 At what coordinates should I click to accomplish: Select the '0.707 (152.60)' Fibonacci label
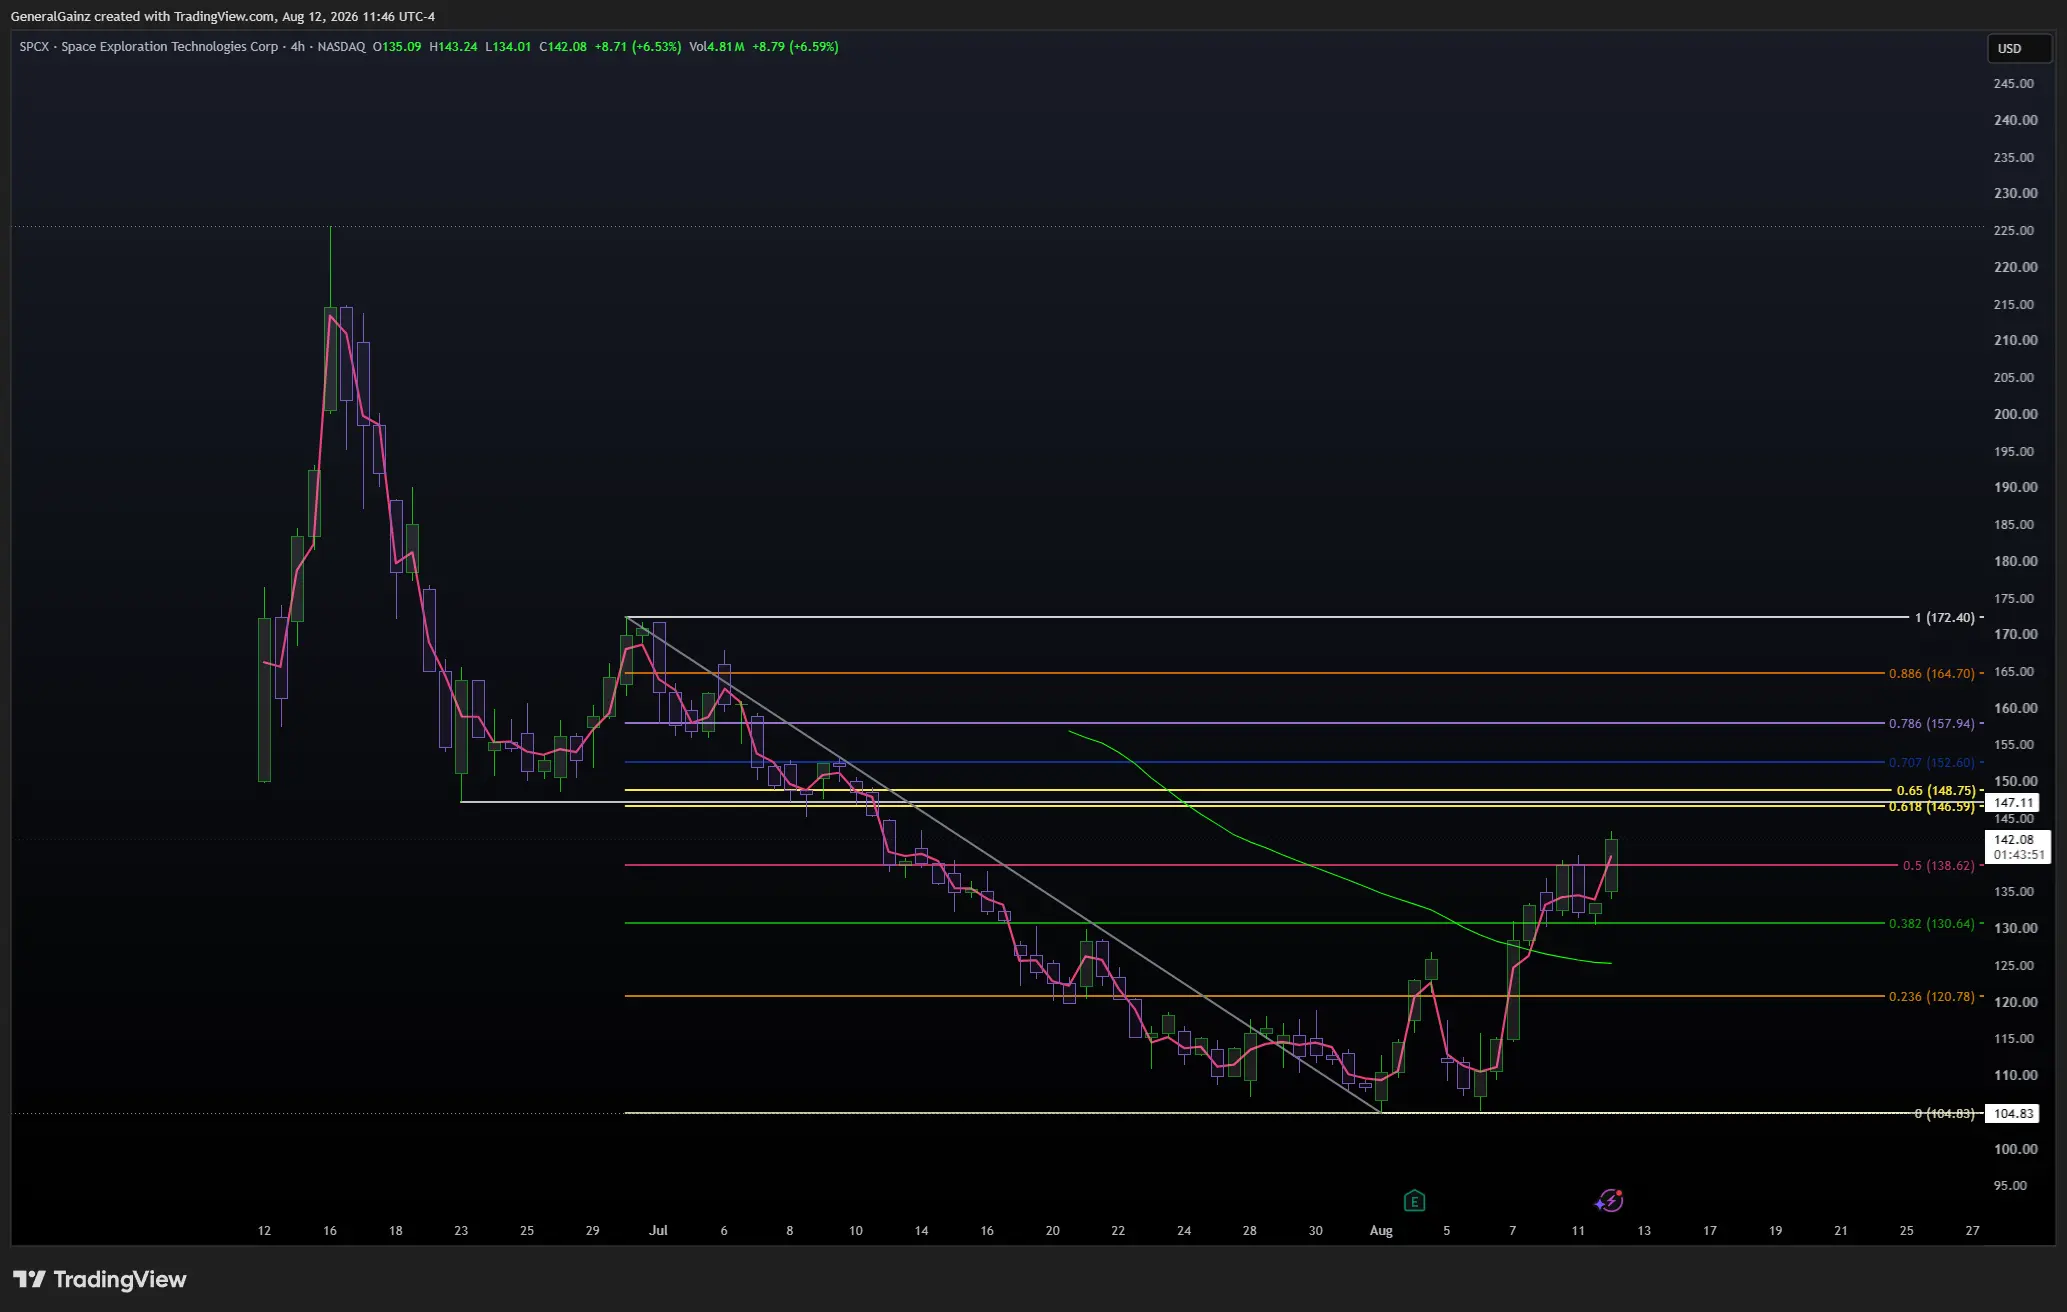(1931, 763)
